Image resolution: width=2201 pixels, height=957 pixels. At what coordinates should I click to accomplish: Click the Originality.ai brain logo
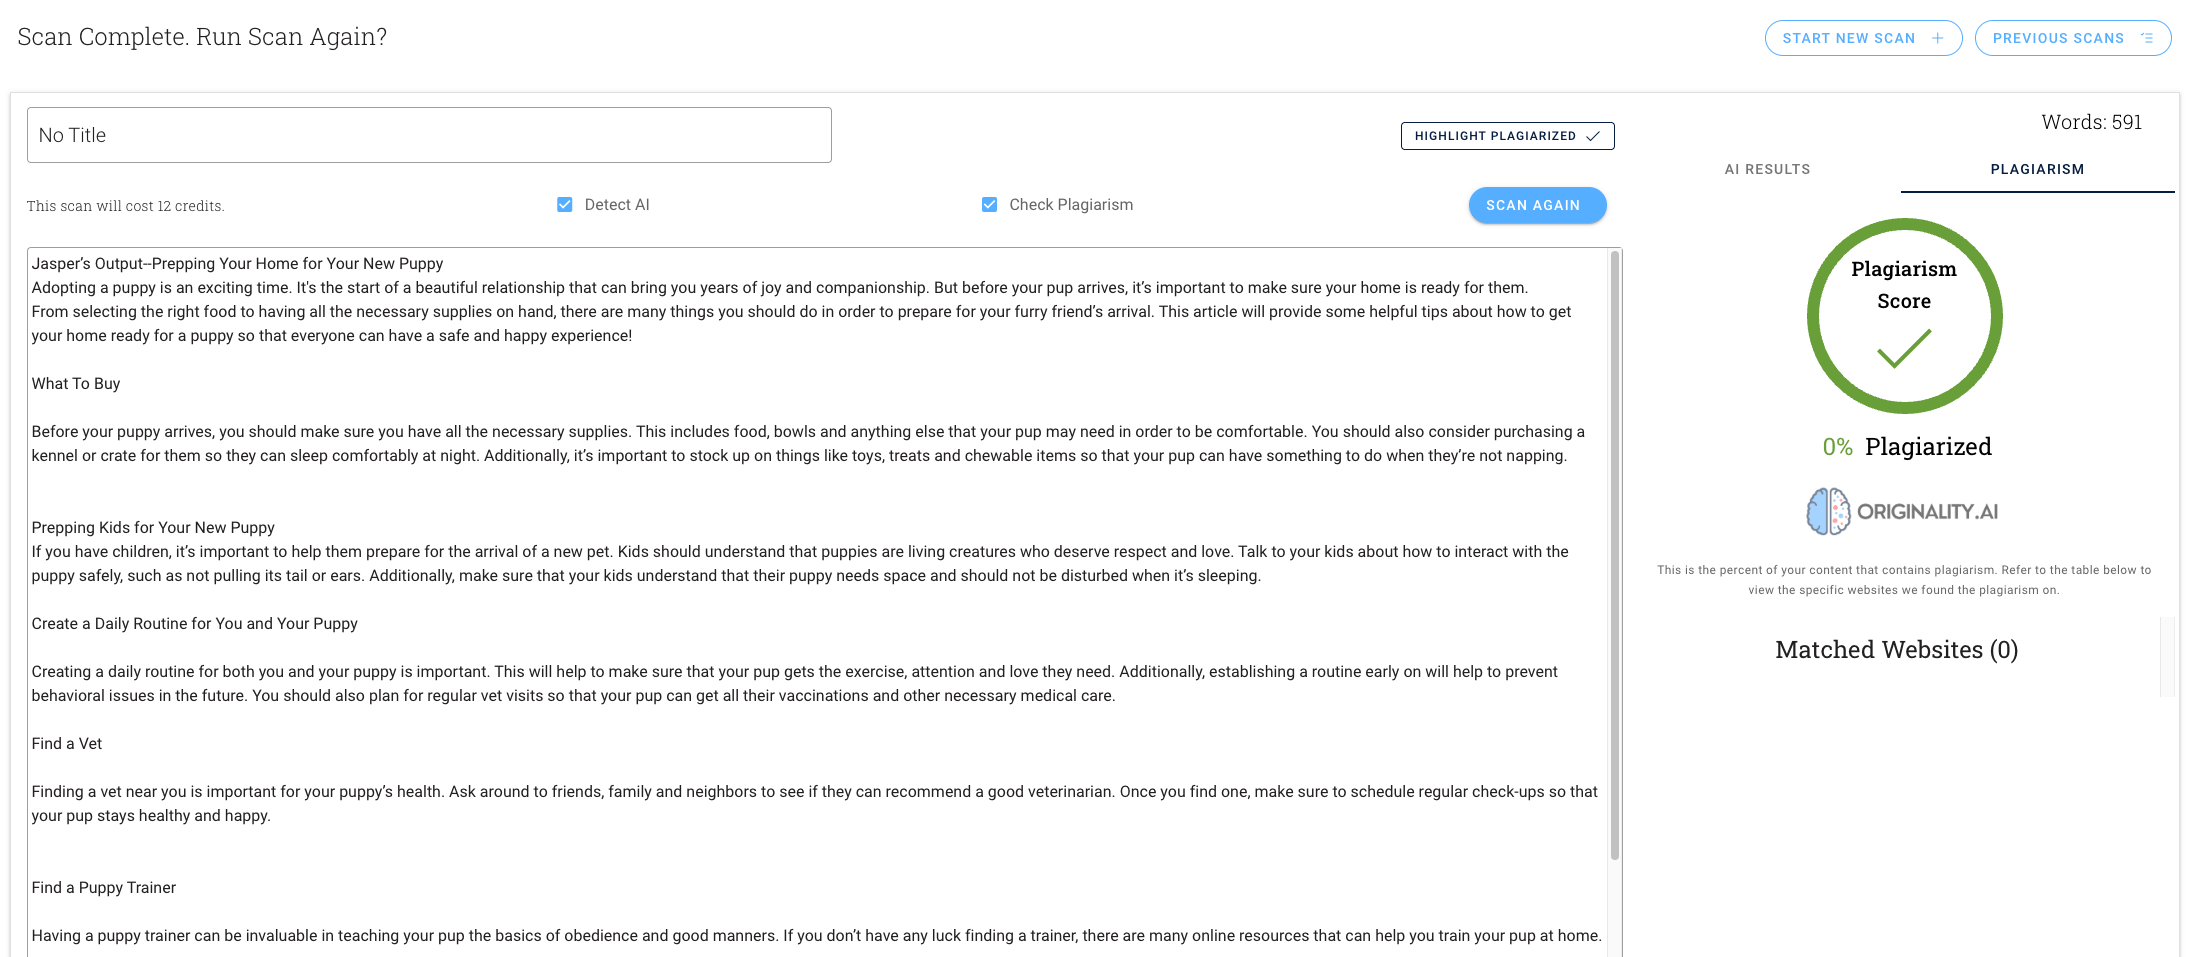(x=1827, y=510)
